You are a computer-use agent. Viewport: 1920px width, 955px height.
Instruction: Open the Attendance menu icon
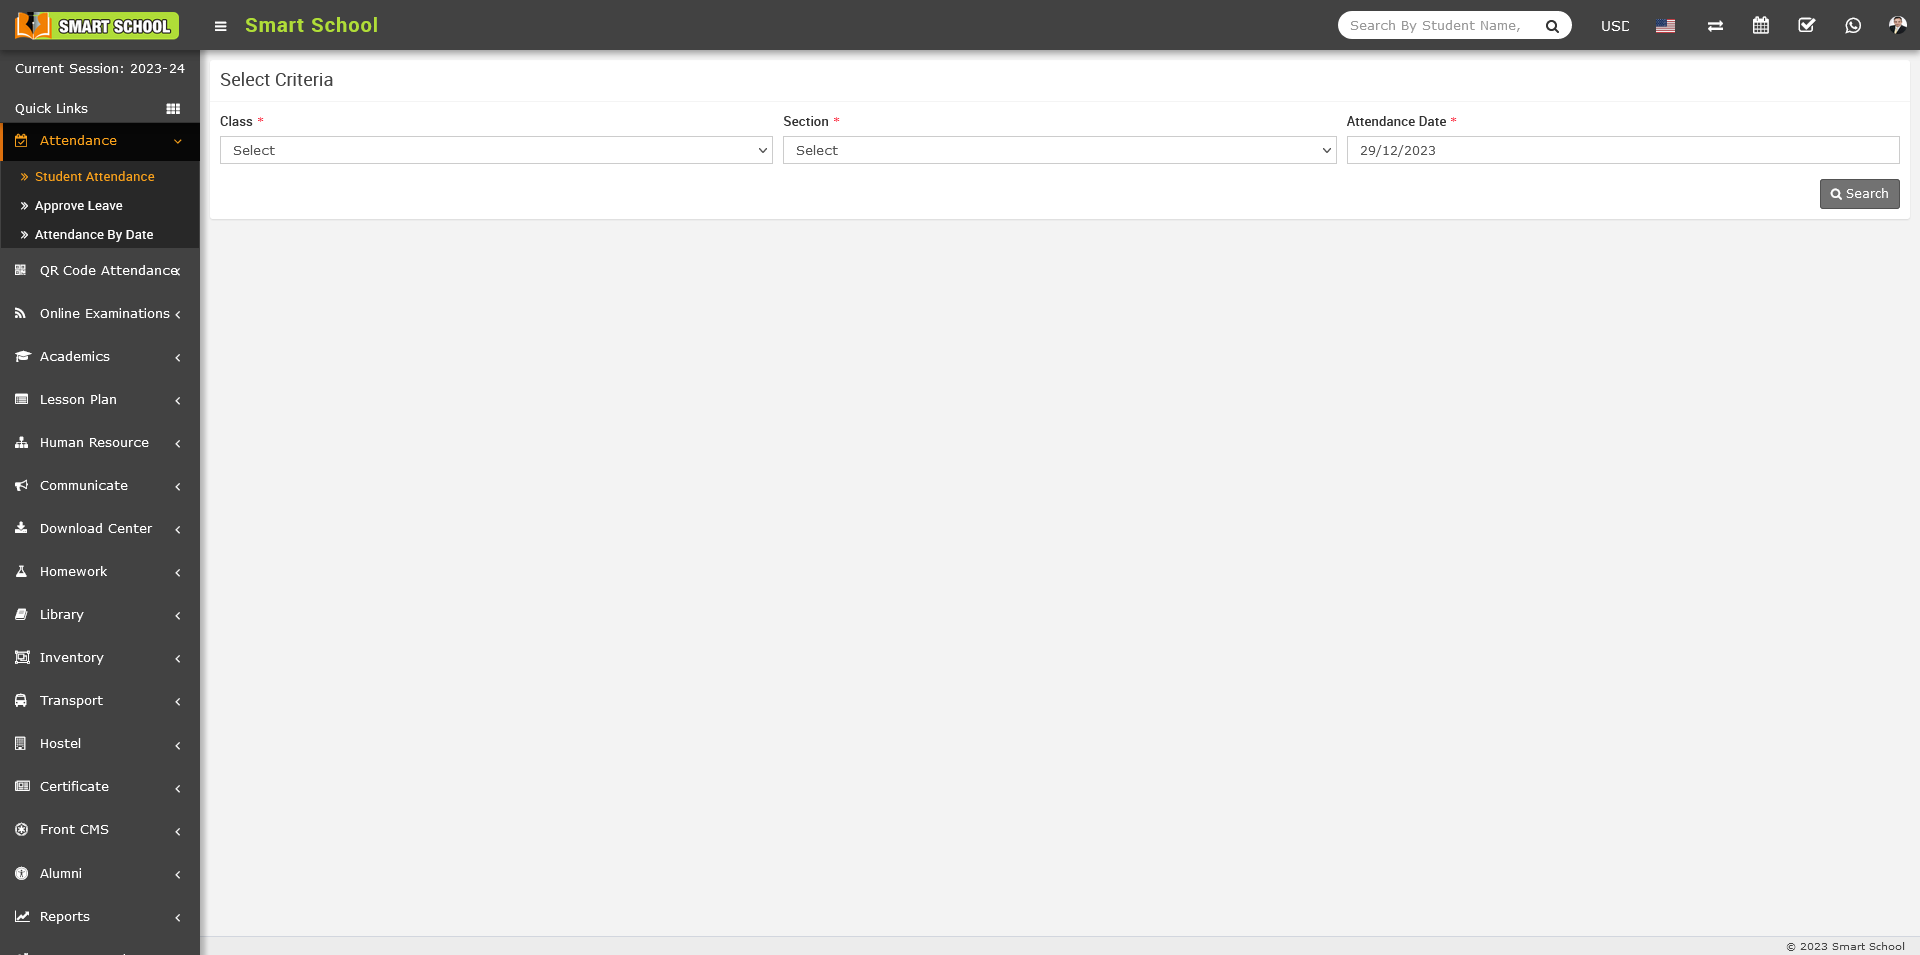point(21,141)
